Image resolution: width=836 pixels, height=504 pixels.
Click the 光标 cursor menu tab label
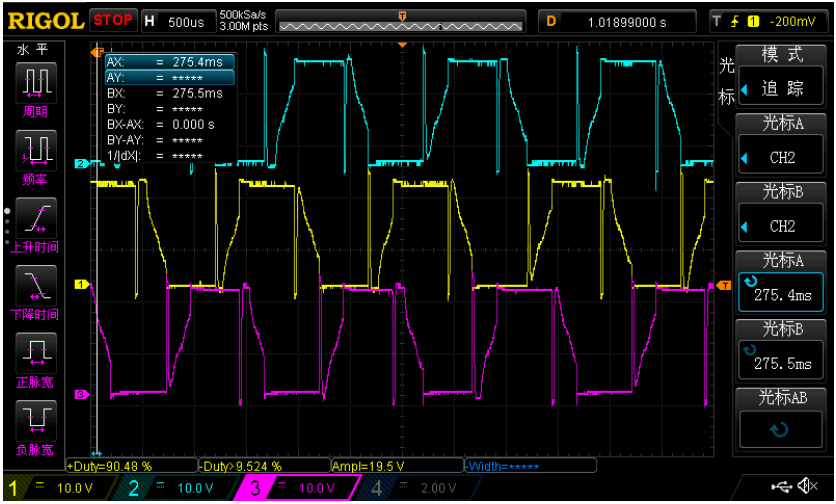tap(726, 81)
